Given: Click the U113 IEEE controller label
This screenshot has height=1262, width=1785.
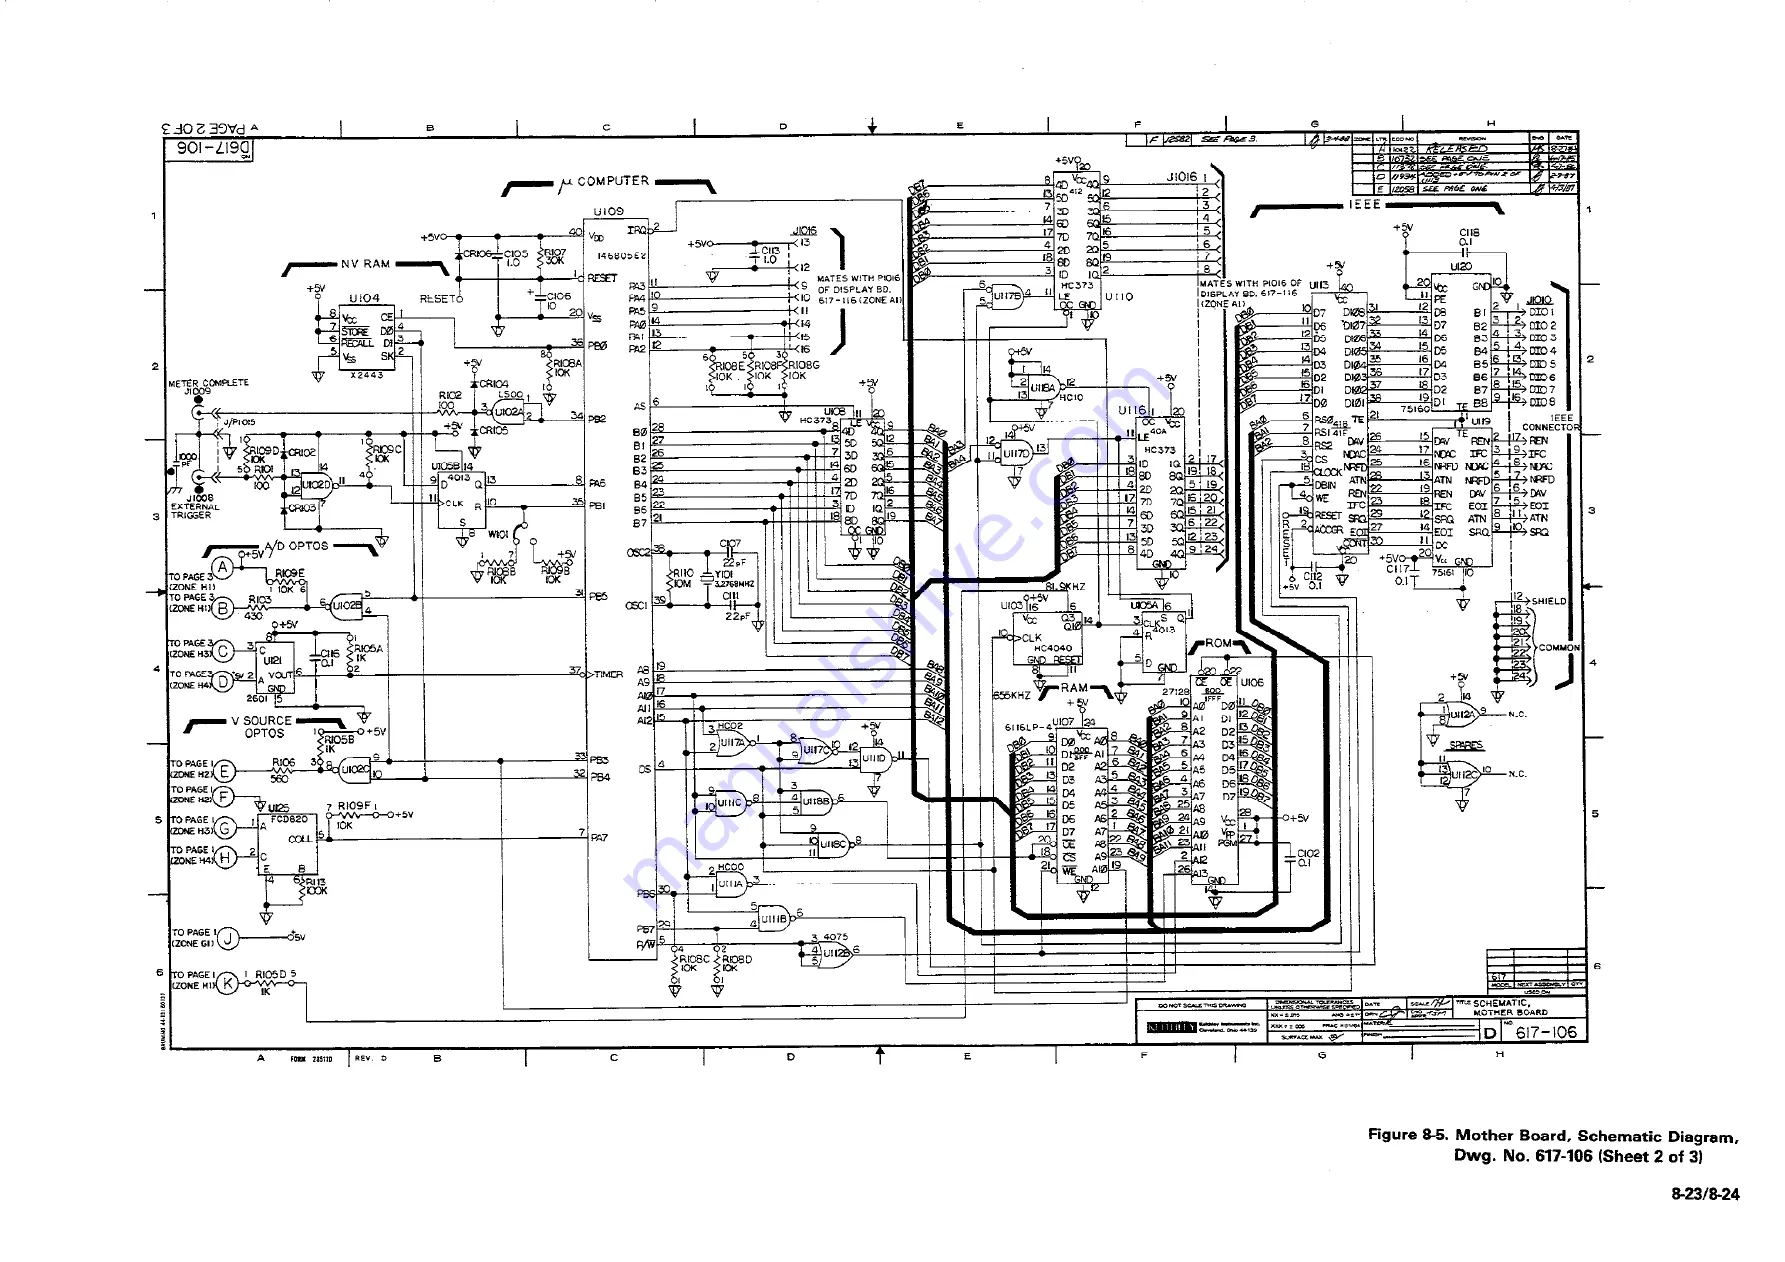Looking at the screenshot, I should point(1320,285).
